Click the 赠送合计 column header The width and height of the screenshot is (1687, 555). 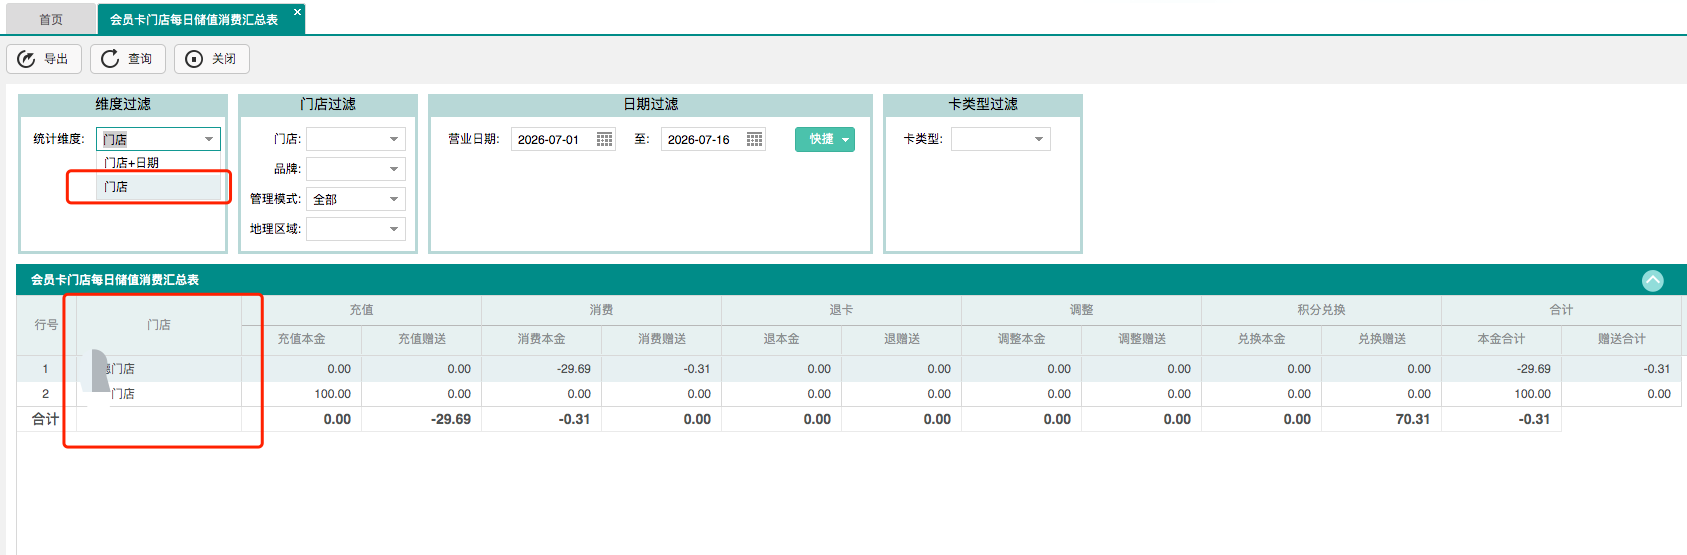click(x=1622, y=339)
